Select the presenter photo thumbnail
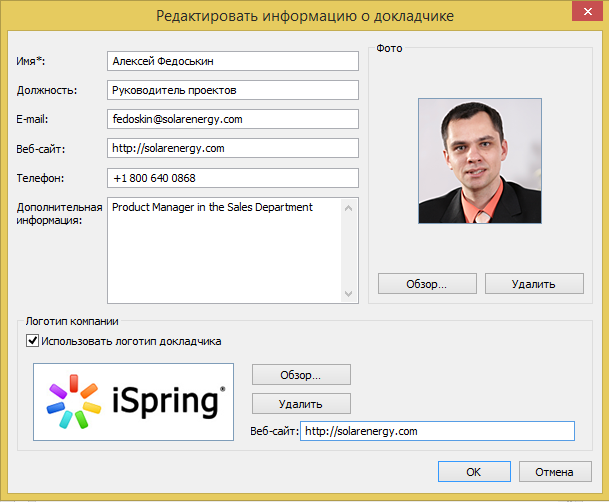The height and width of the screenshot is (502, 609). coord(480,161)
